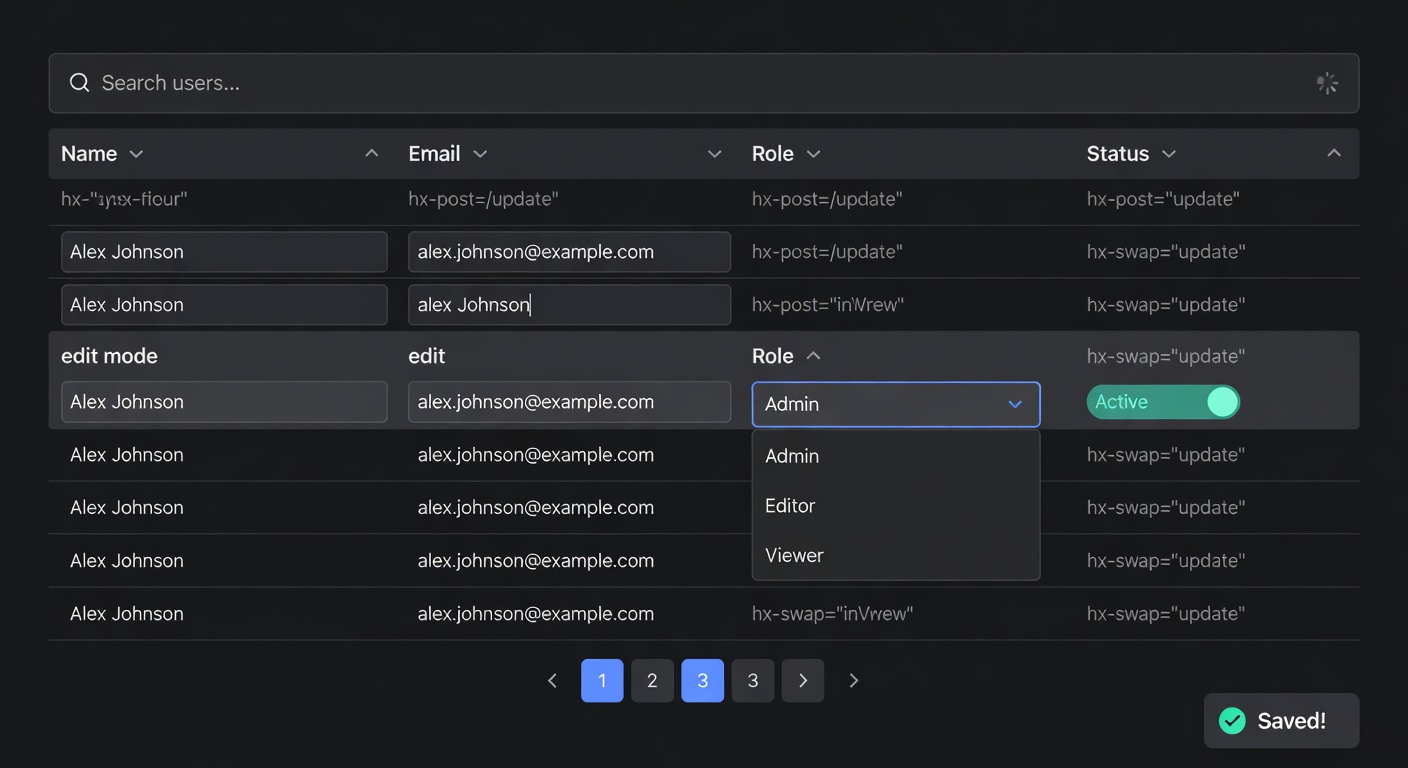Click 'hx-swap="update"' status in the 'hx-post="inWrew"' row
The height and width of the screenshot is (768, 1408).
(1166, 305)
